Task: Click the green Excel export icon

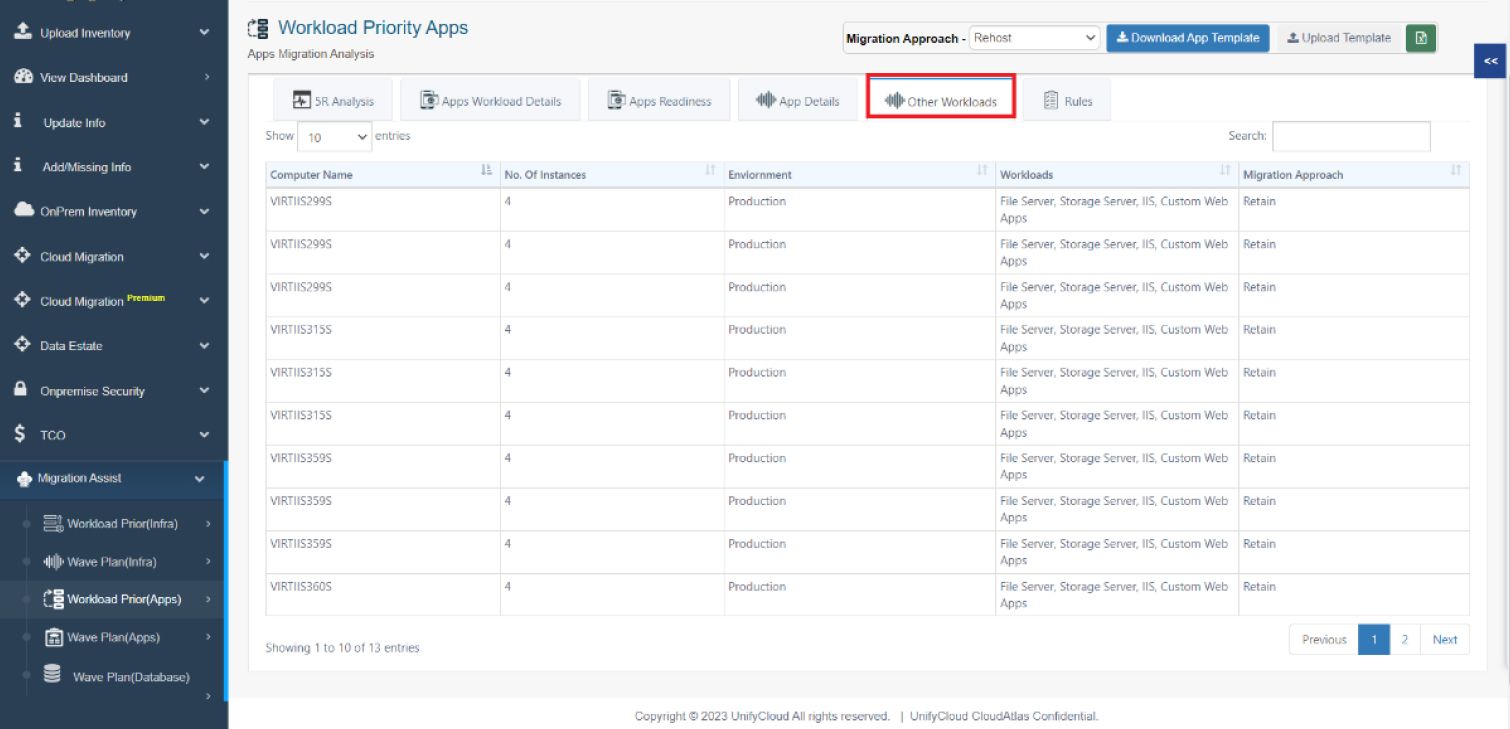Action: click(x=1421, y=38)
